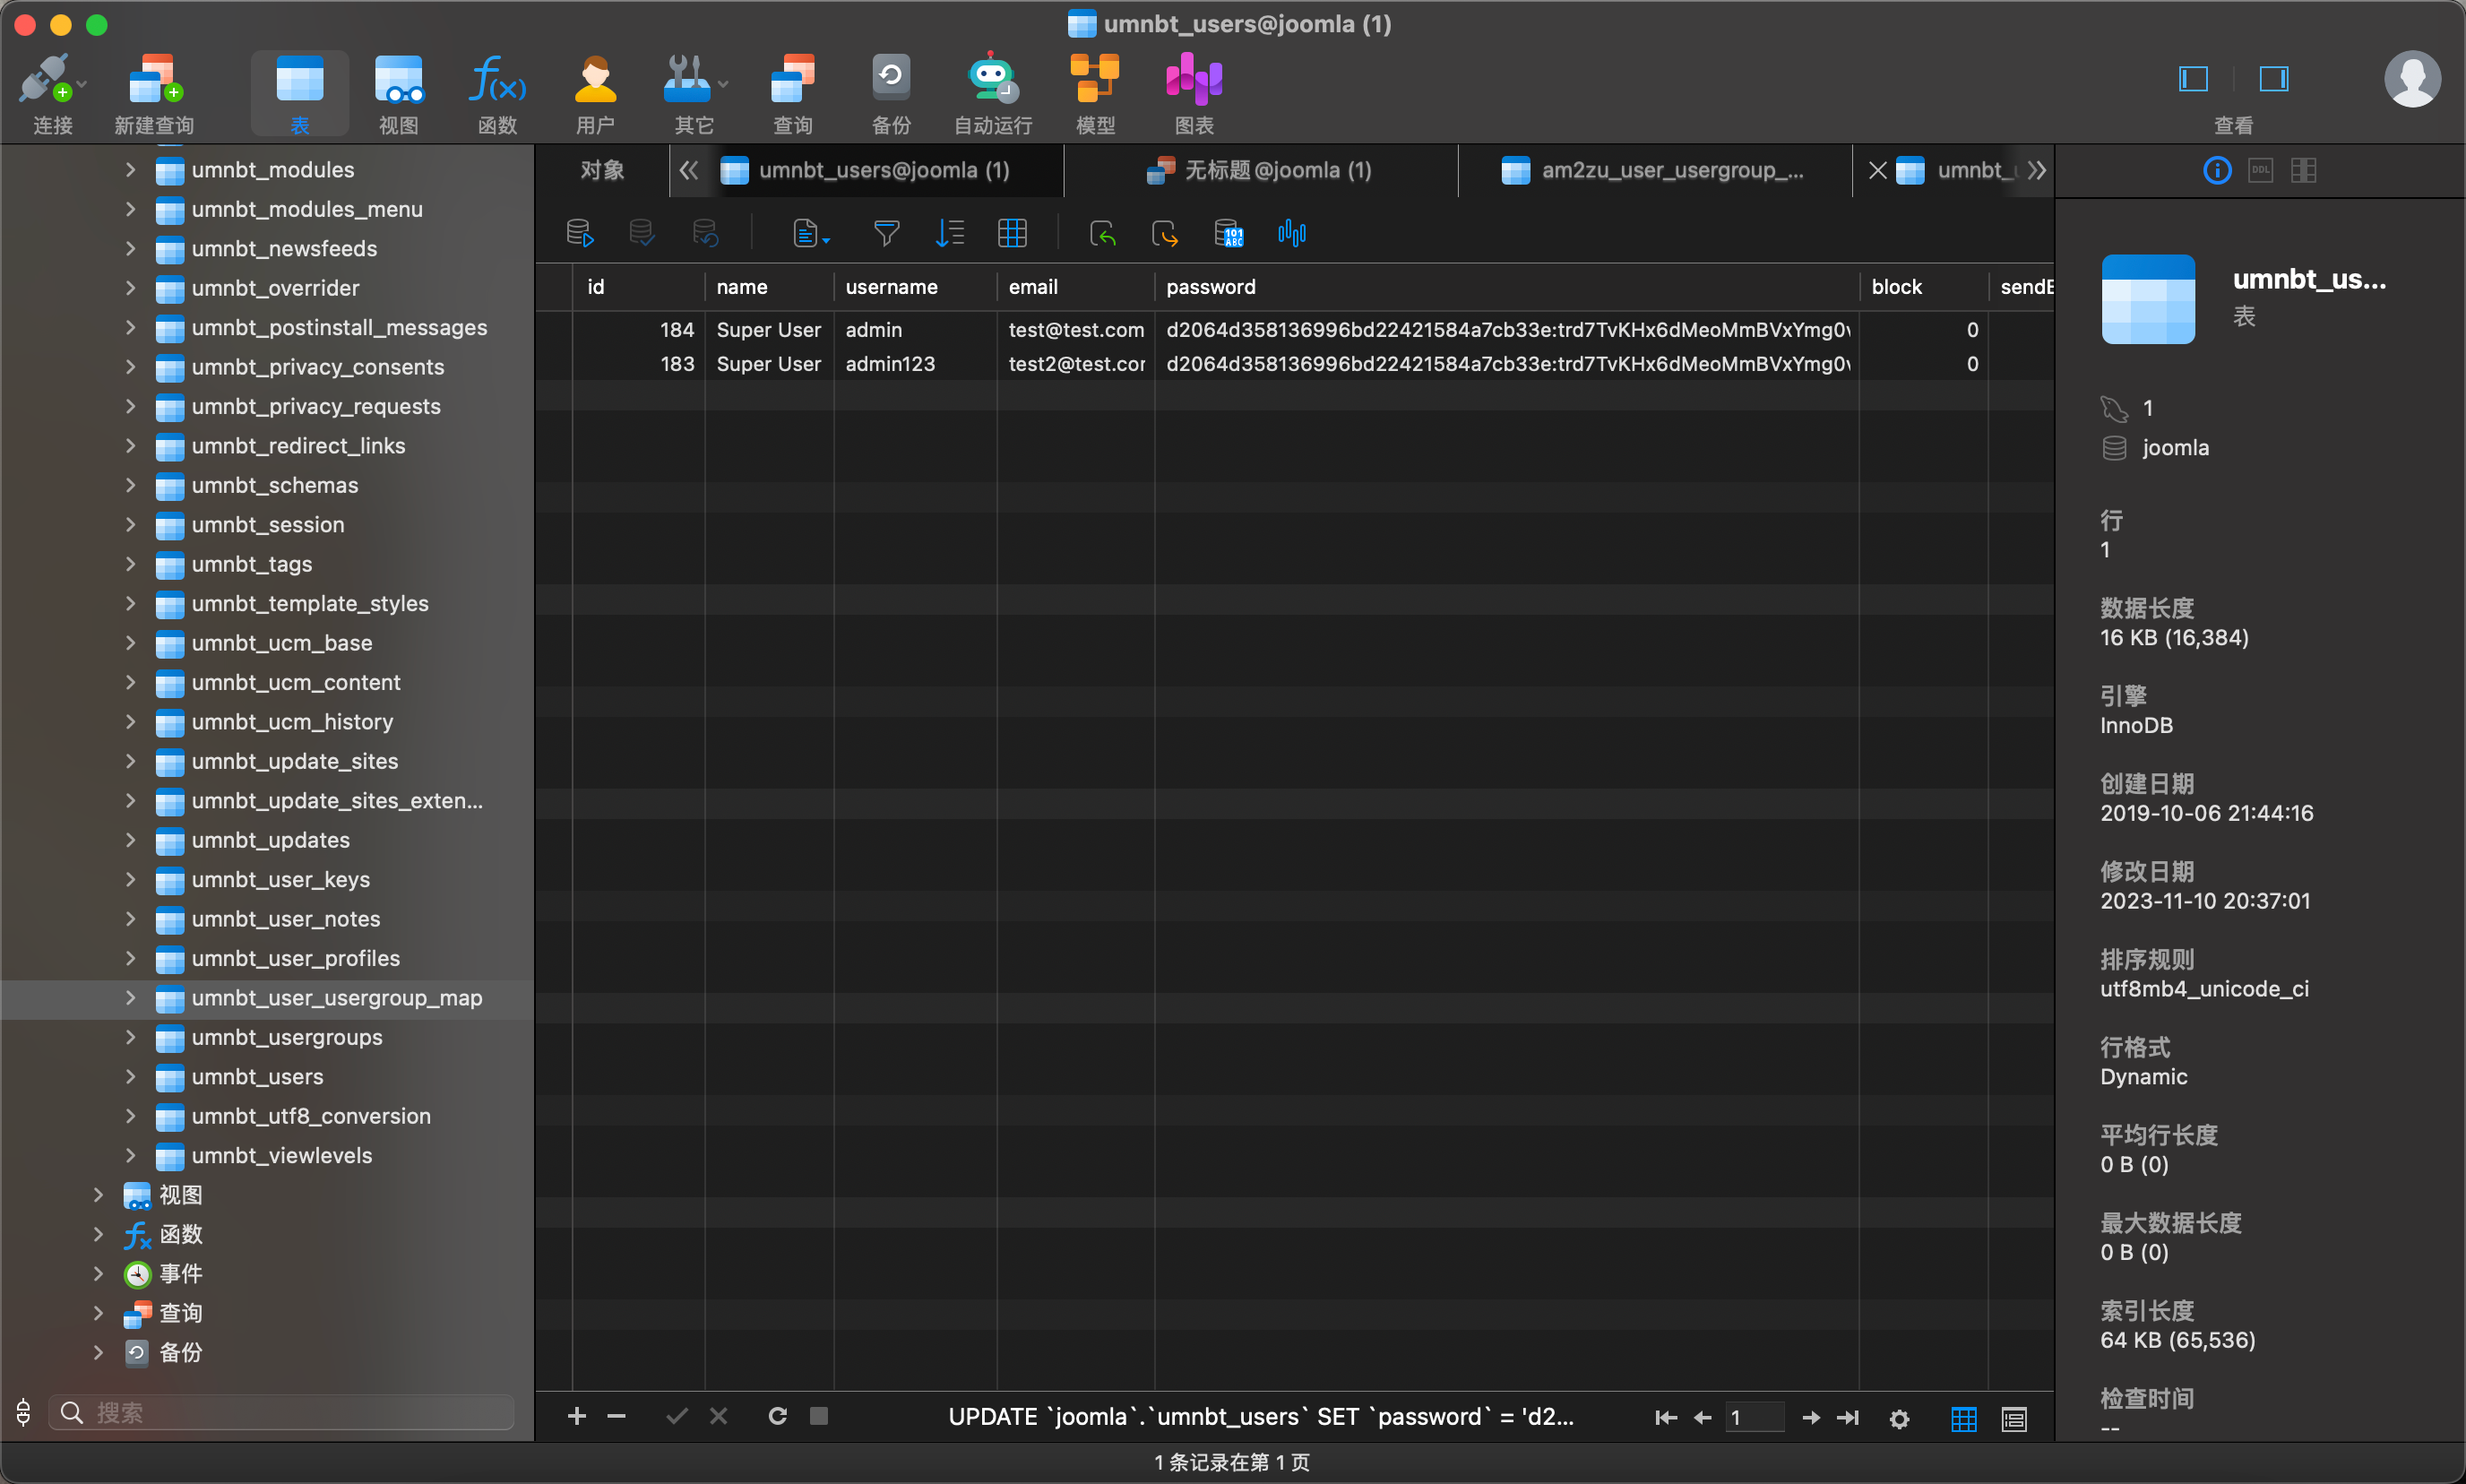2466x1484 pixels.
Task: Create a new query with 新建查询
Action: pos(154,94)
